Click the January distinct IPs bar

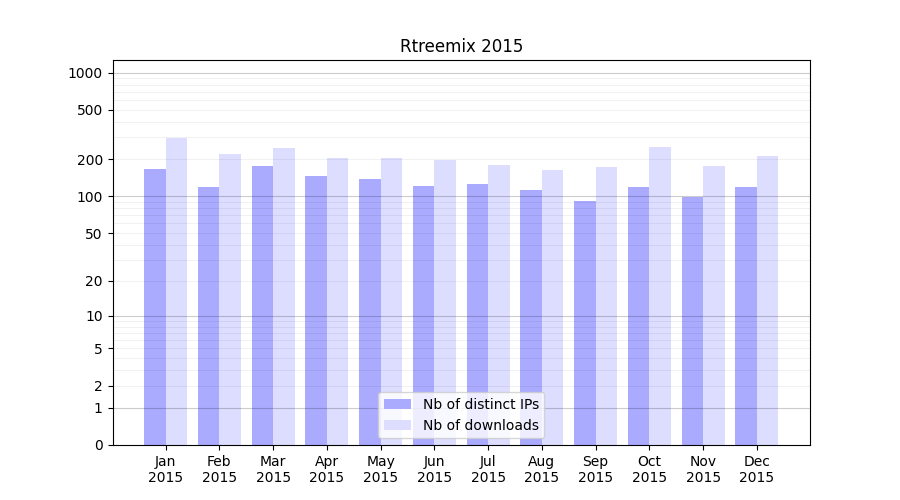[x=155, y=307]
